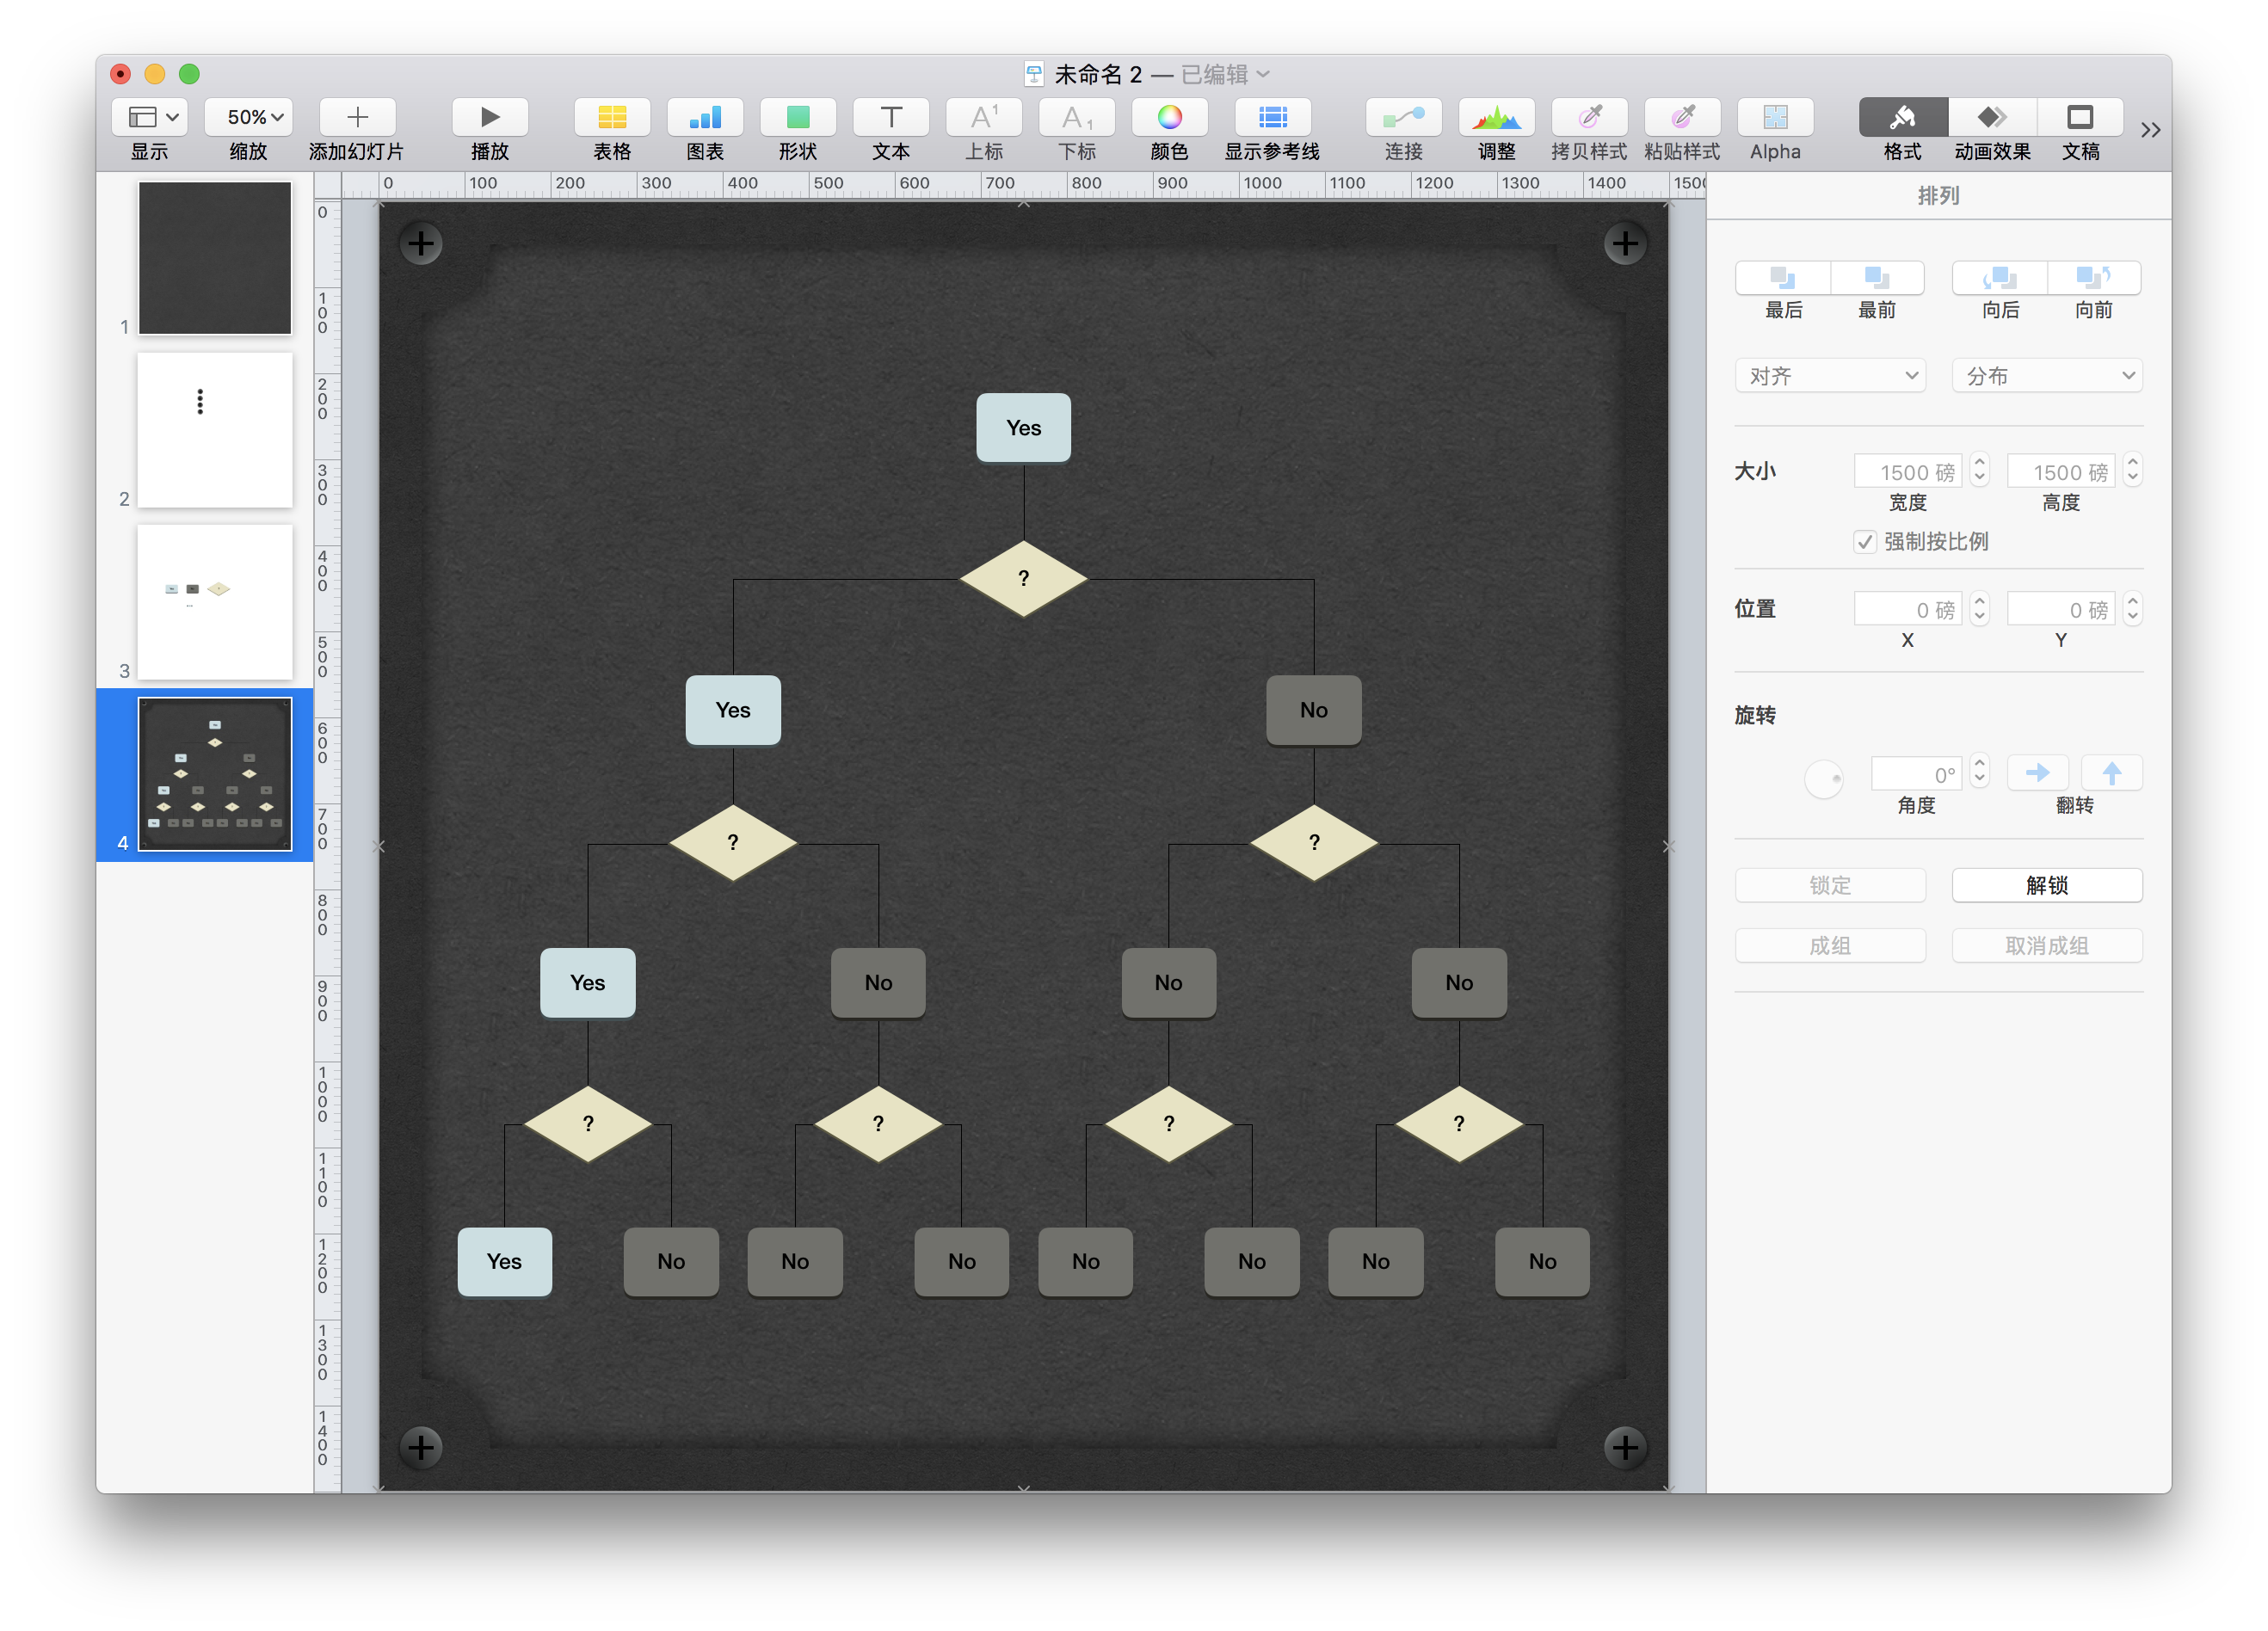Toggle the Show Guides toolbar button
Image resolution: width=2268 pixels, height=1631 pixels.
(x=1272, y=118)
